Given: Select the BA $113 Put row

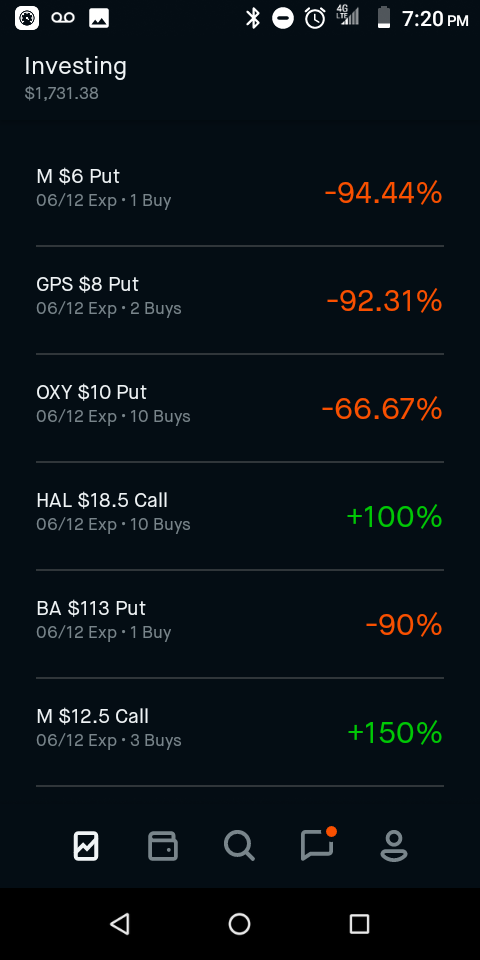Looking at the screenshot, I should (x=239, y=624).
